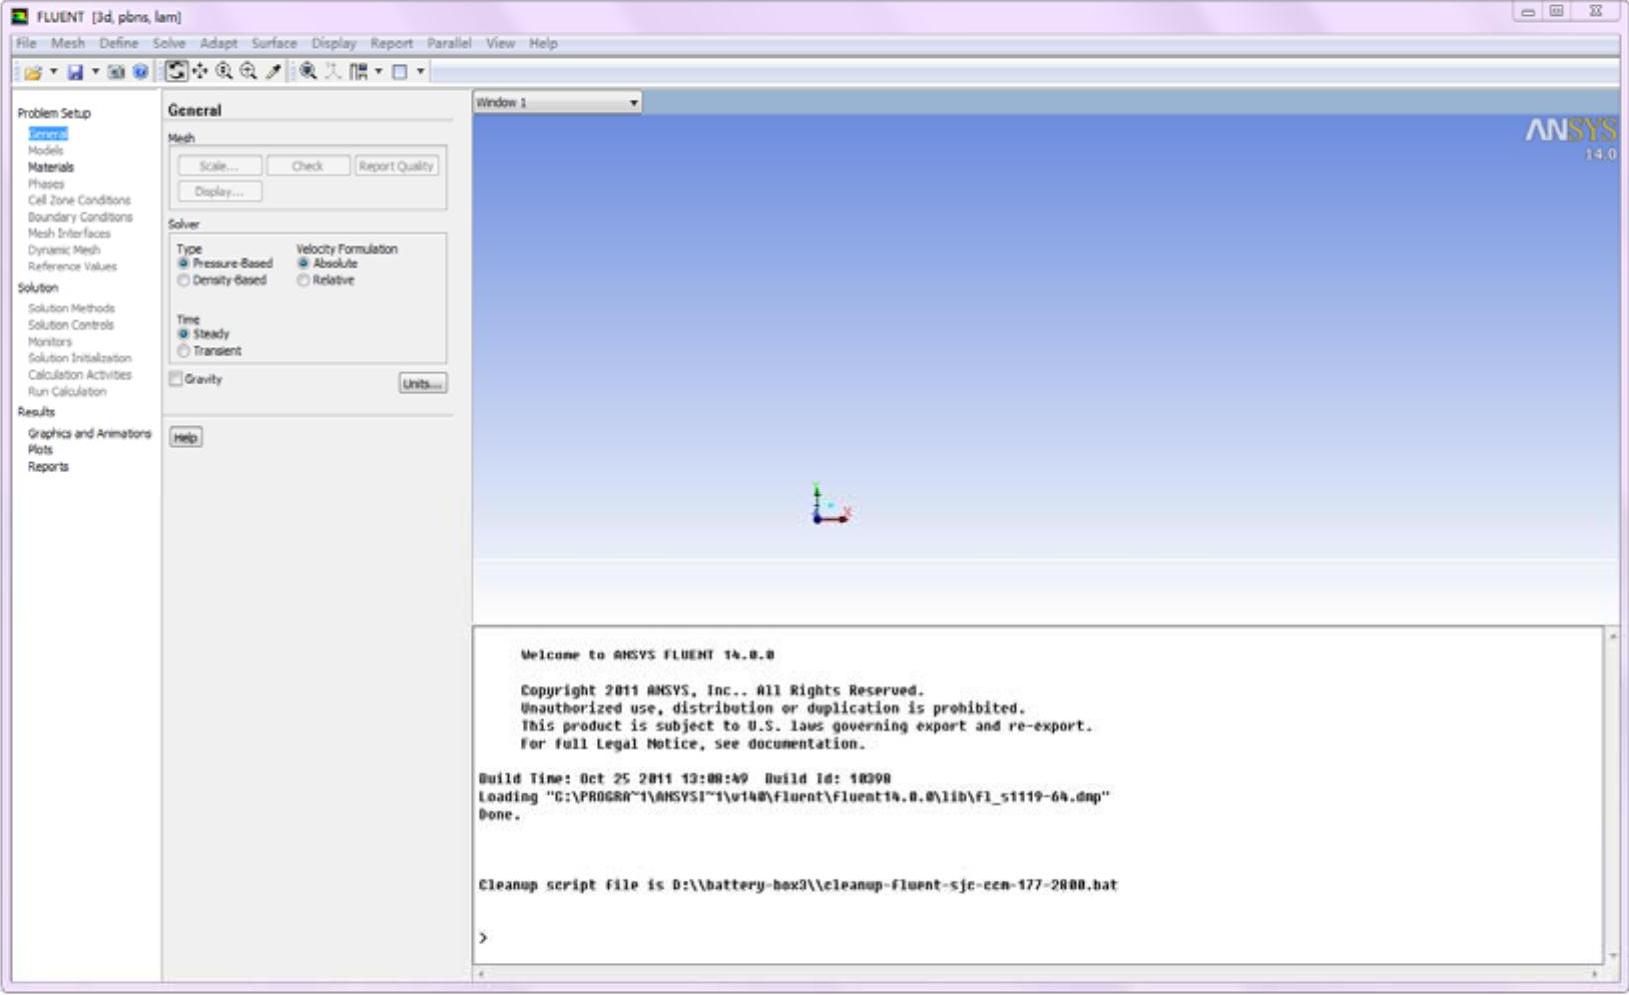This screenshot has height=995, width=1629.
Task: Click the camera save-picture toolbar icon
Action: (116, 72)
